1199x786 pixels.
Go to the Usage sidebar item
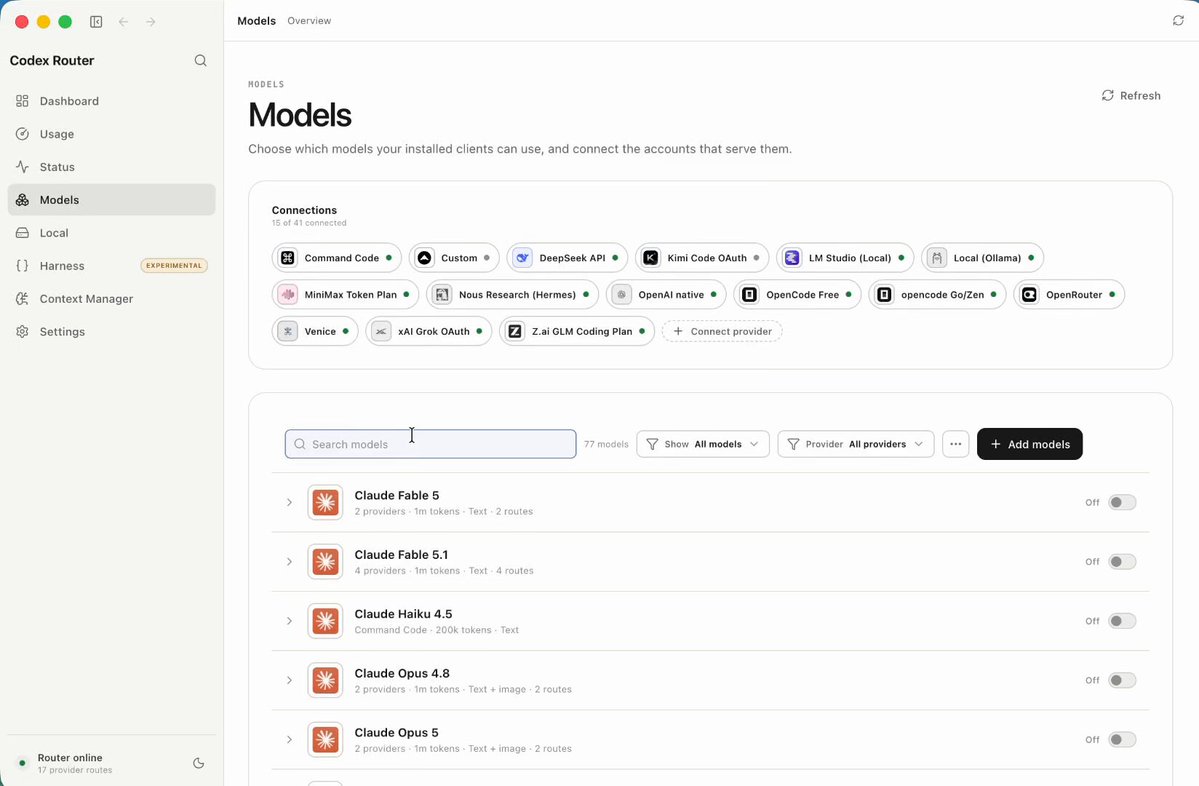112,134
